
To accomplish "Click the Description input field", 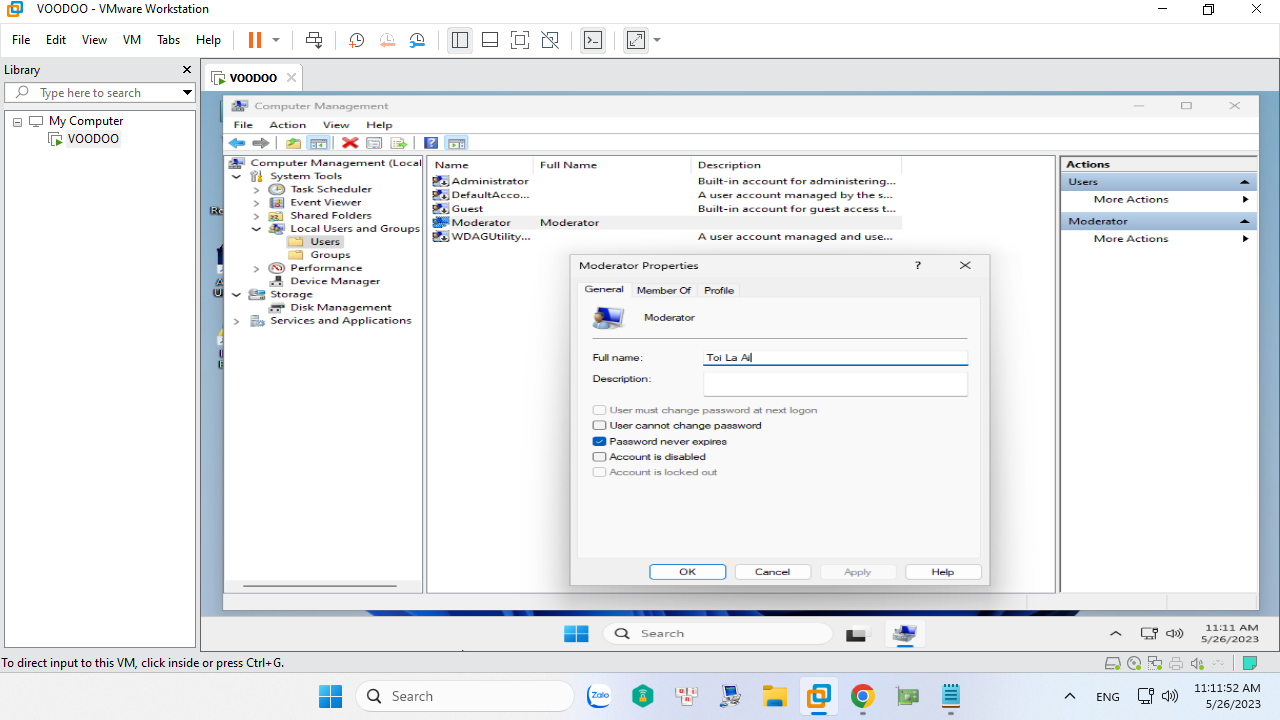I will click(x=835, y=383).
